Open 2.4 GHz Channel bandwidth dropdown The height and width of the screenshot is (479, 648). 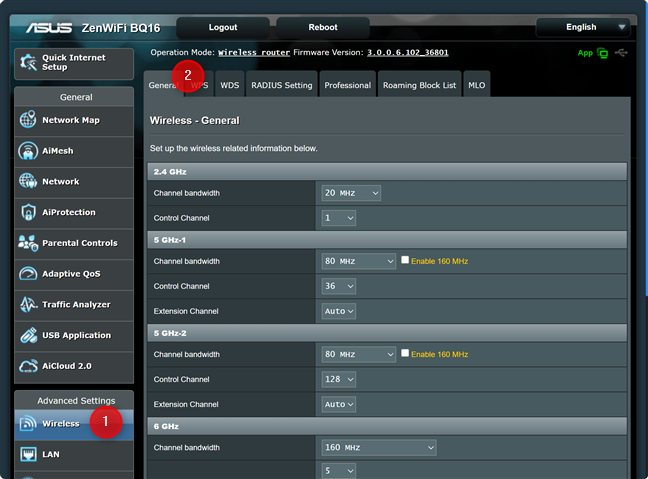[351, 193]
